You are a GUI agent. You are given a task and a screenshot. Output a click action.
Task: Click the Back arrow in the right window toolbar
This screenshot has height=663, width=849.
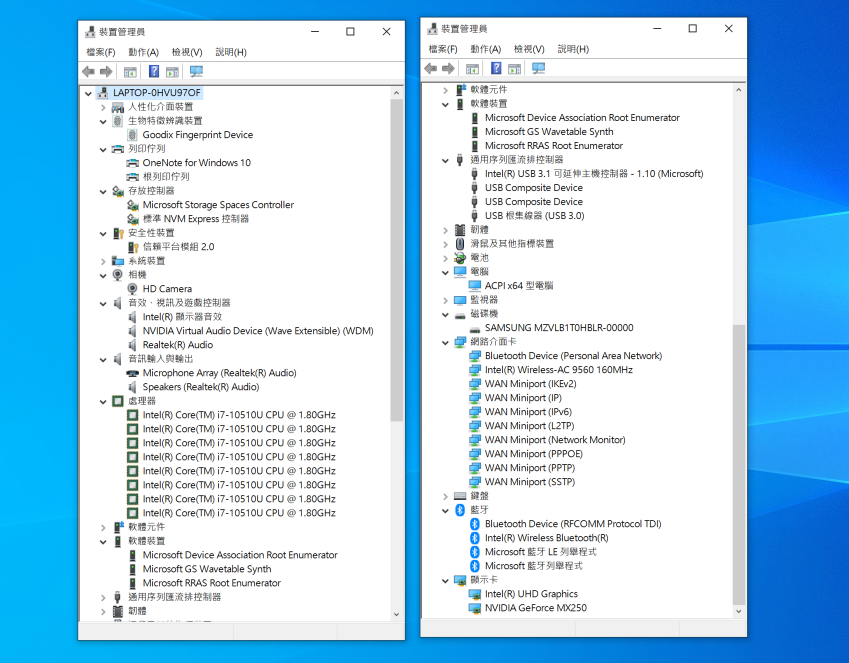pos(430,68)
